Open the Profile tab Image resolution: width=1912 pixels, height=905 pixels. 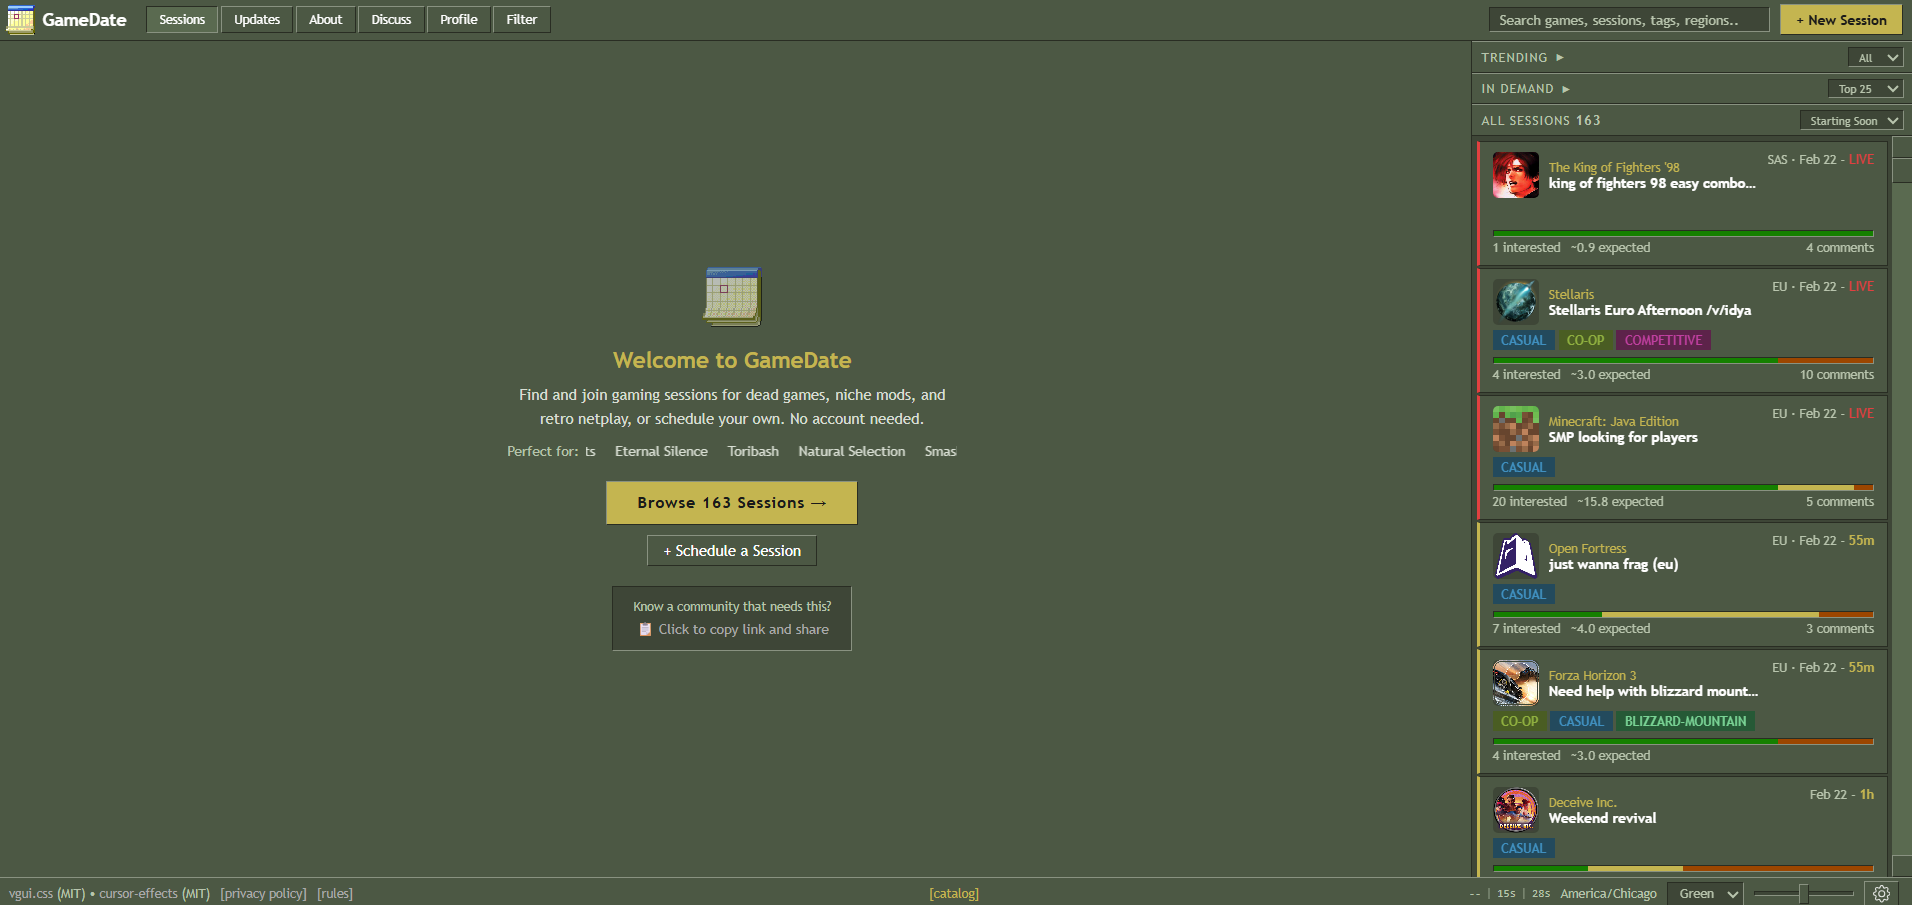[459, 20]
